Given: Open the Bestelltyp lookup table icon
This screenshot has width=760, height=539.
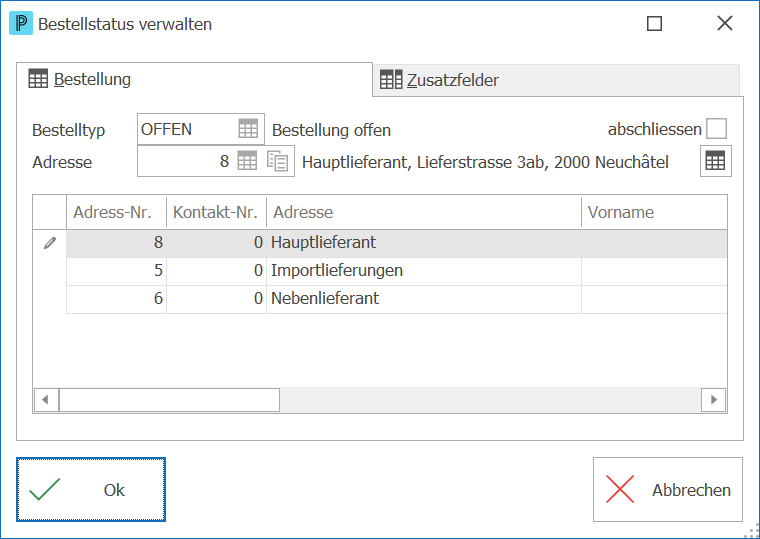Looking at the screenshot, I should [248, 129].
